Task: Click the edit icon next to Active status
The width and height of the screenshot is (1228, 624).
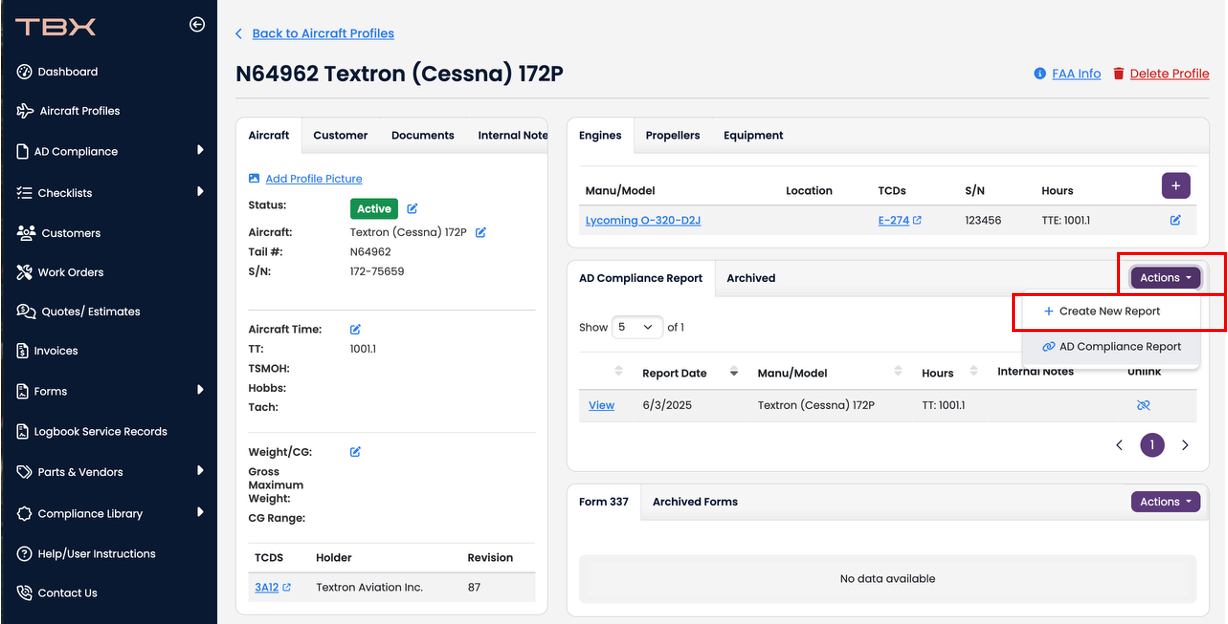Action: pos(412,209)
